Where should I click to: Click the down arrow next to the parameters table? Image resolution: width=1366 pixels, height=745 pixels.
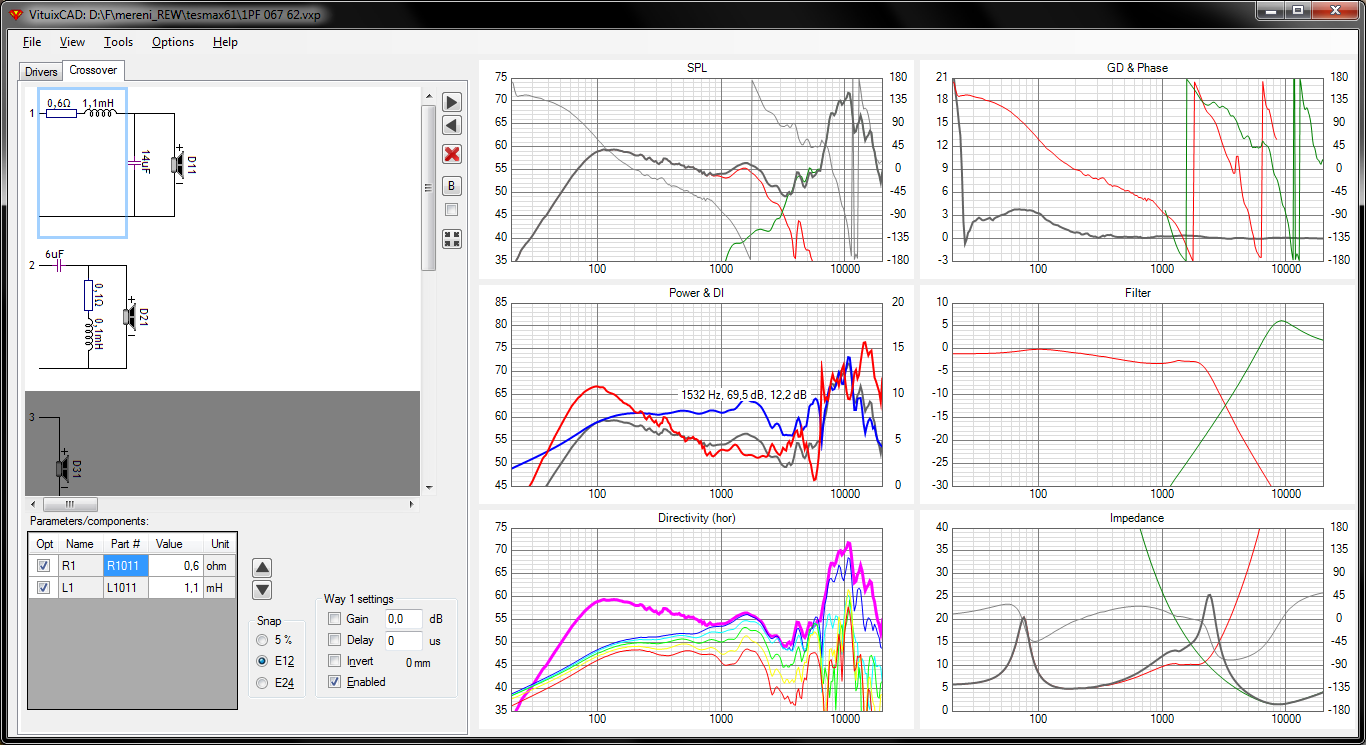(x=262, y=590)
